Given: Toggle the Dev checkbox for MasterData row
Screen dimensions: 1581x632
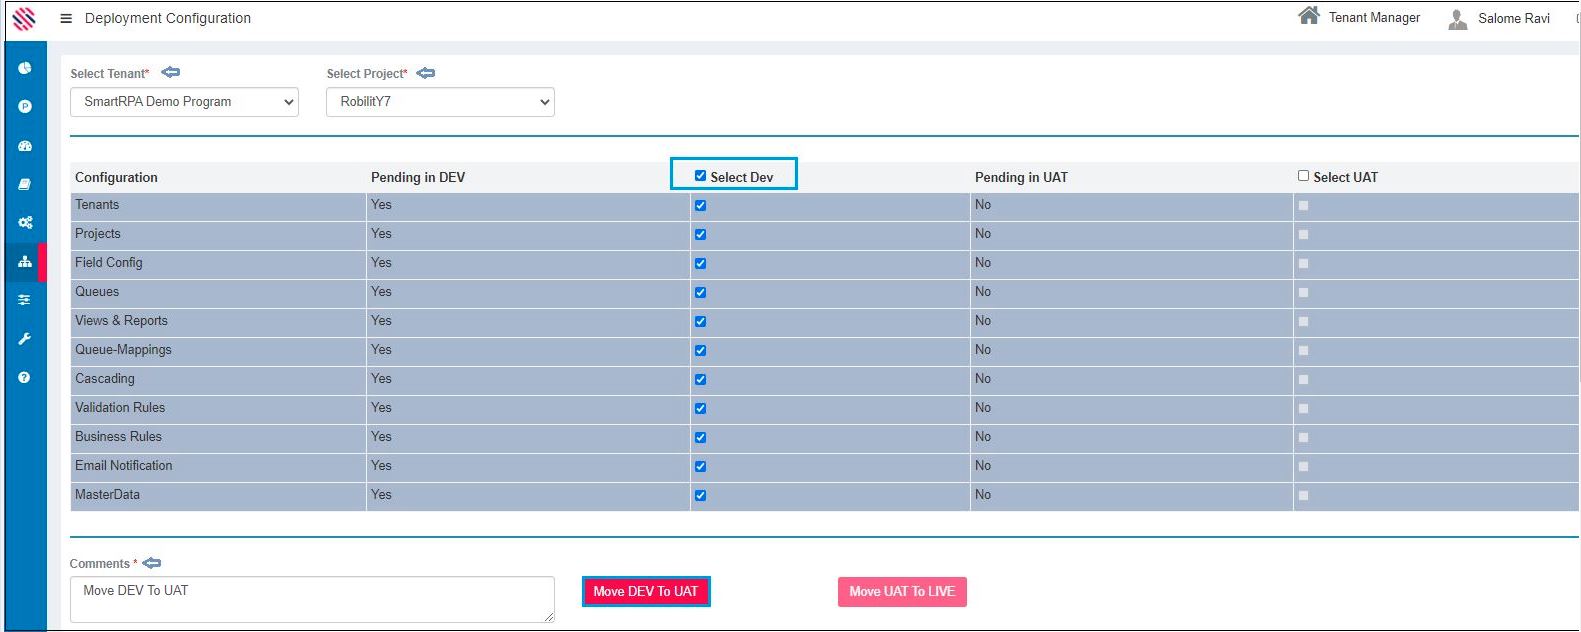Looking at the screenshot, I should [700, 496].
